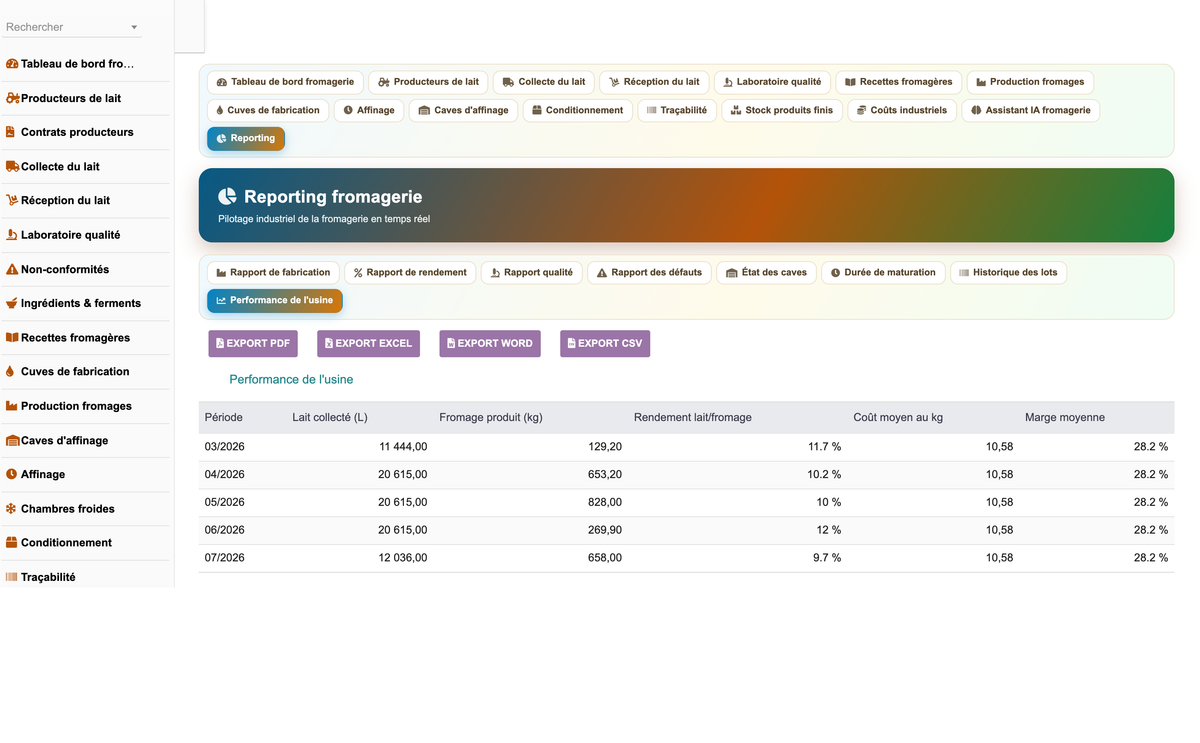This screenshot has height=743, width=1200.
Task: Open Assistant IA fromagerie top tab
Action: point(1031,110)
